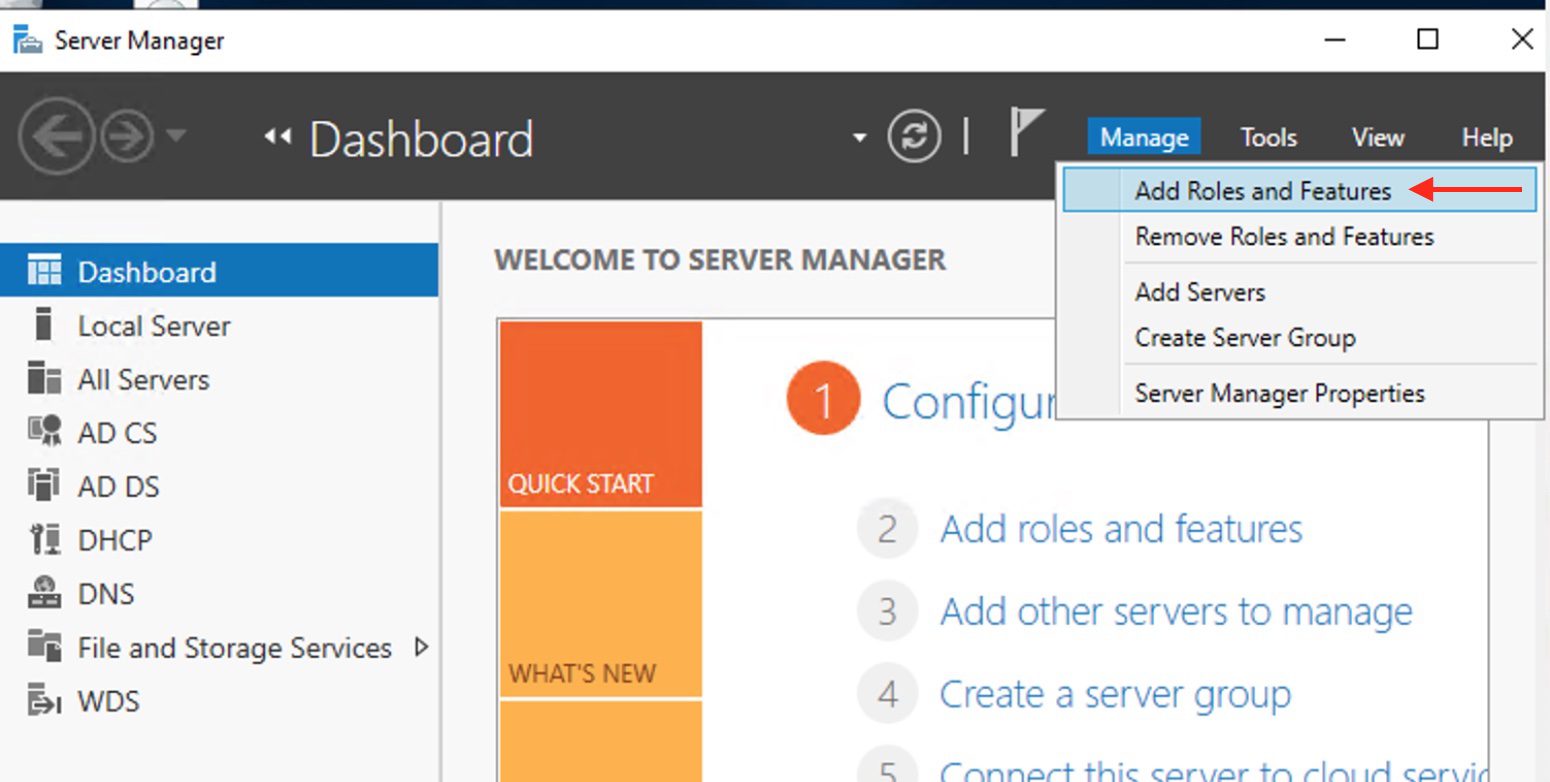The width and height of the screenshot is (1550, 782).
Task: Click the Dashboard grid icon in sidebar
Action: coord(44,271)
